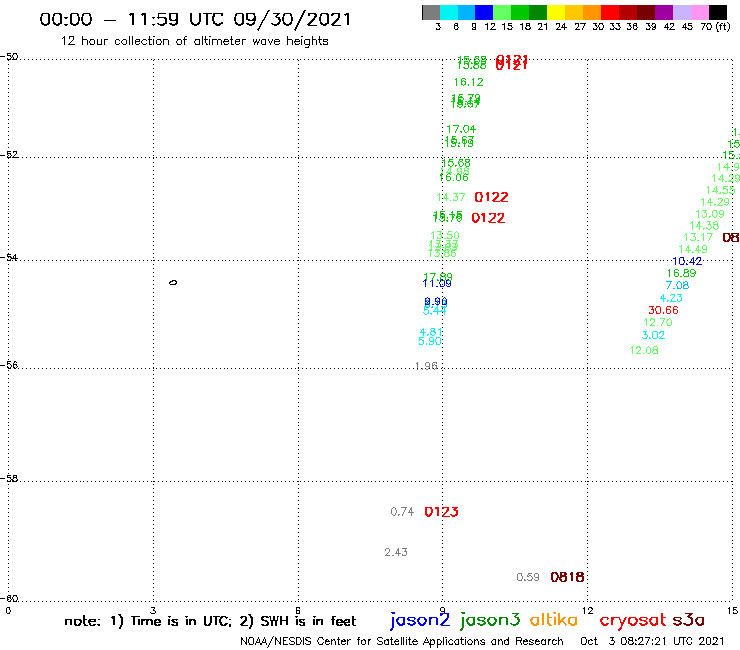Click the 12.70 wave height value
The height and width of the screenshot is (650, 740).
click(x=657, y=322)
